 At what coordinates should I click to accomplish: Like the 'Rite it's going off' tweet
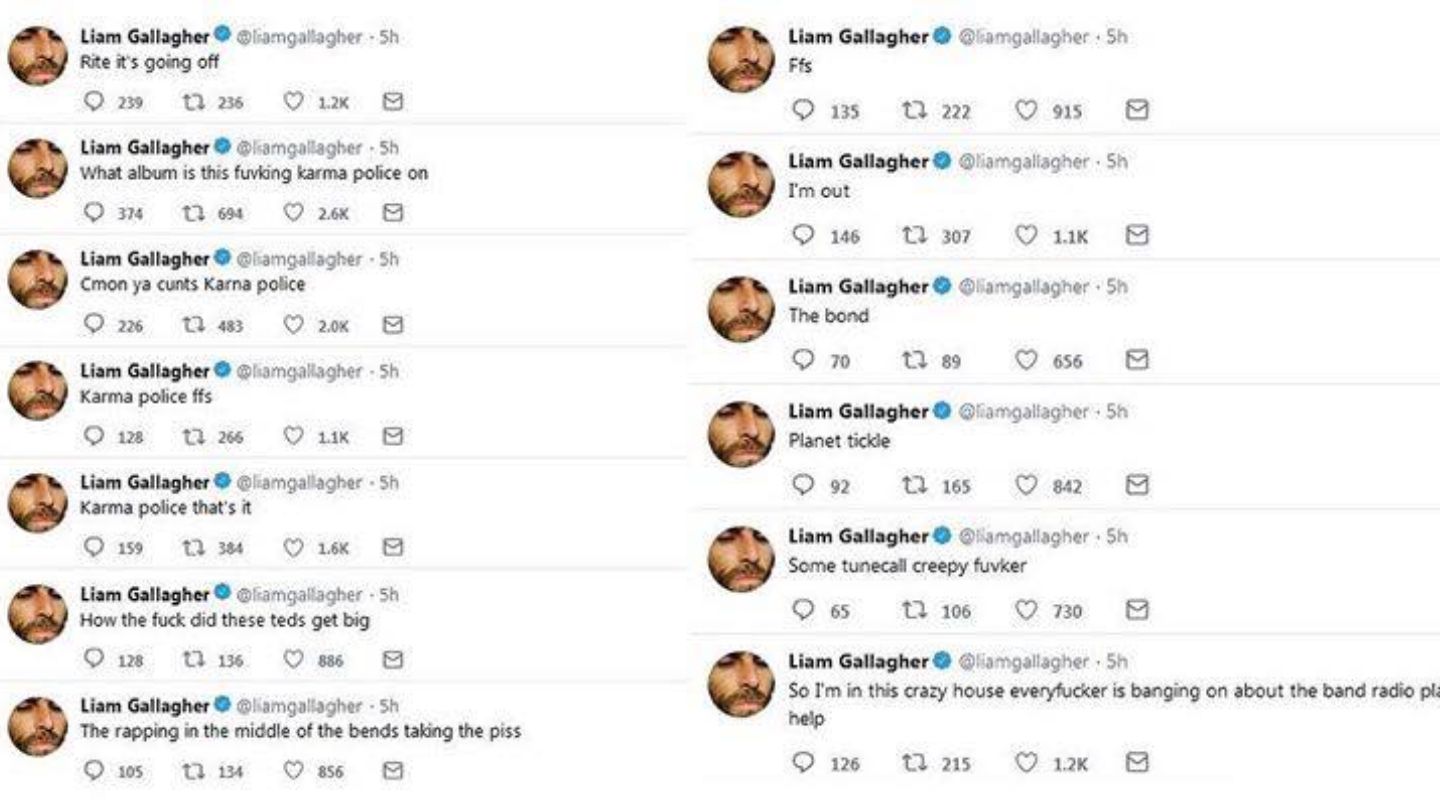[293, 102]
